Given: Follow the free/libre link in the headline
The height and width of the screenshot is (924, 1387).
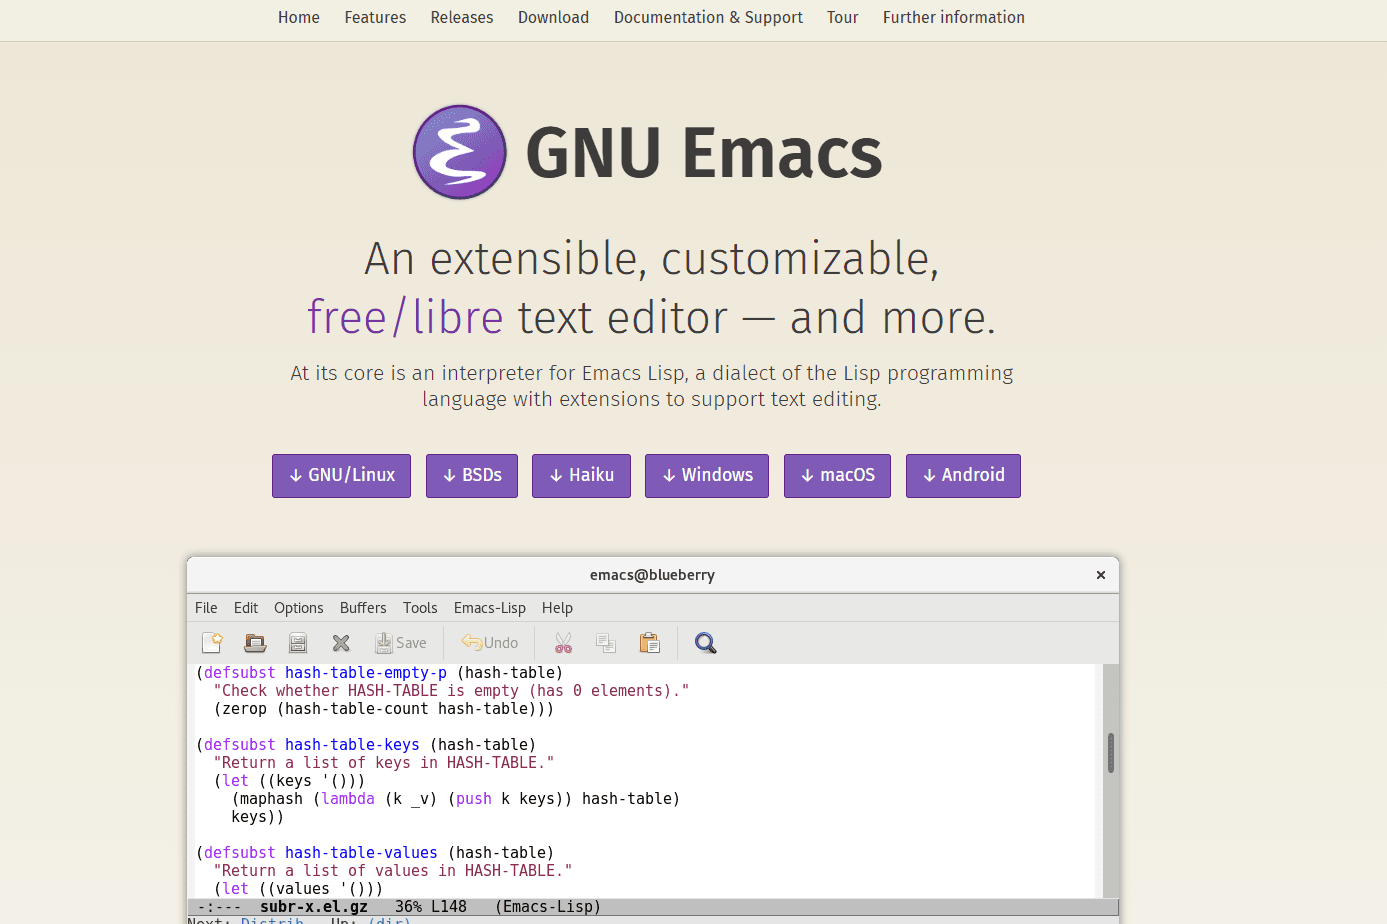Looking at the screenshot, I should pyautogui.click(x=405, y=317).
